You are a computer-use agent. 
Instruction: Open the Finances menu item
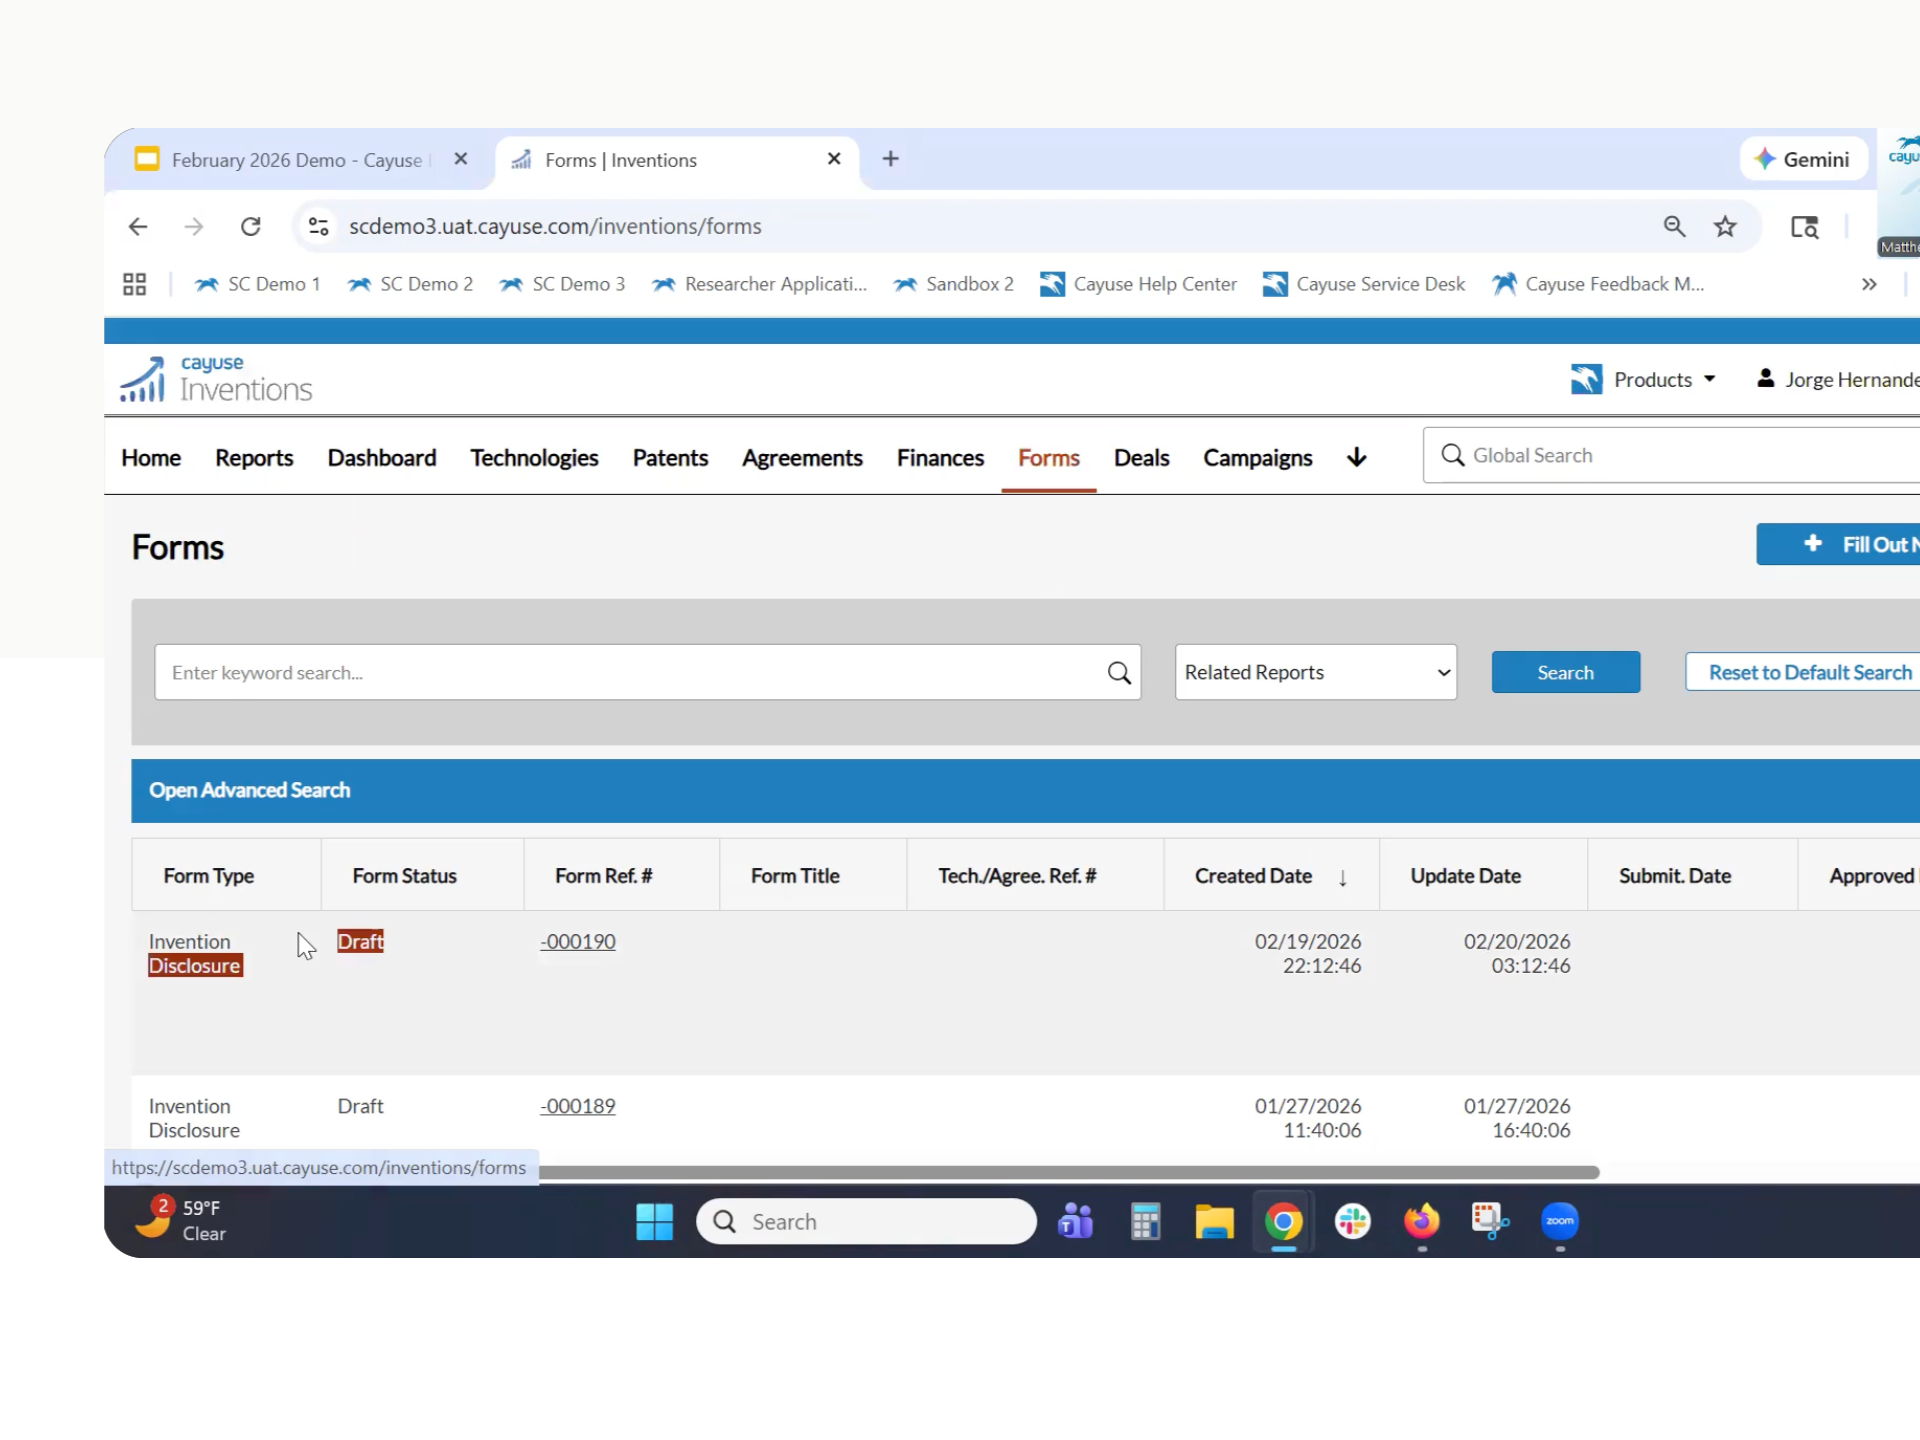[x=941, y=458]
